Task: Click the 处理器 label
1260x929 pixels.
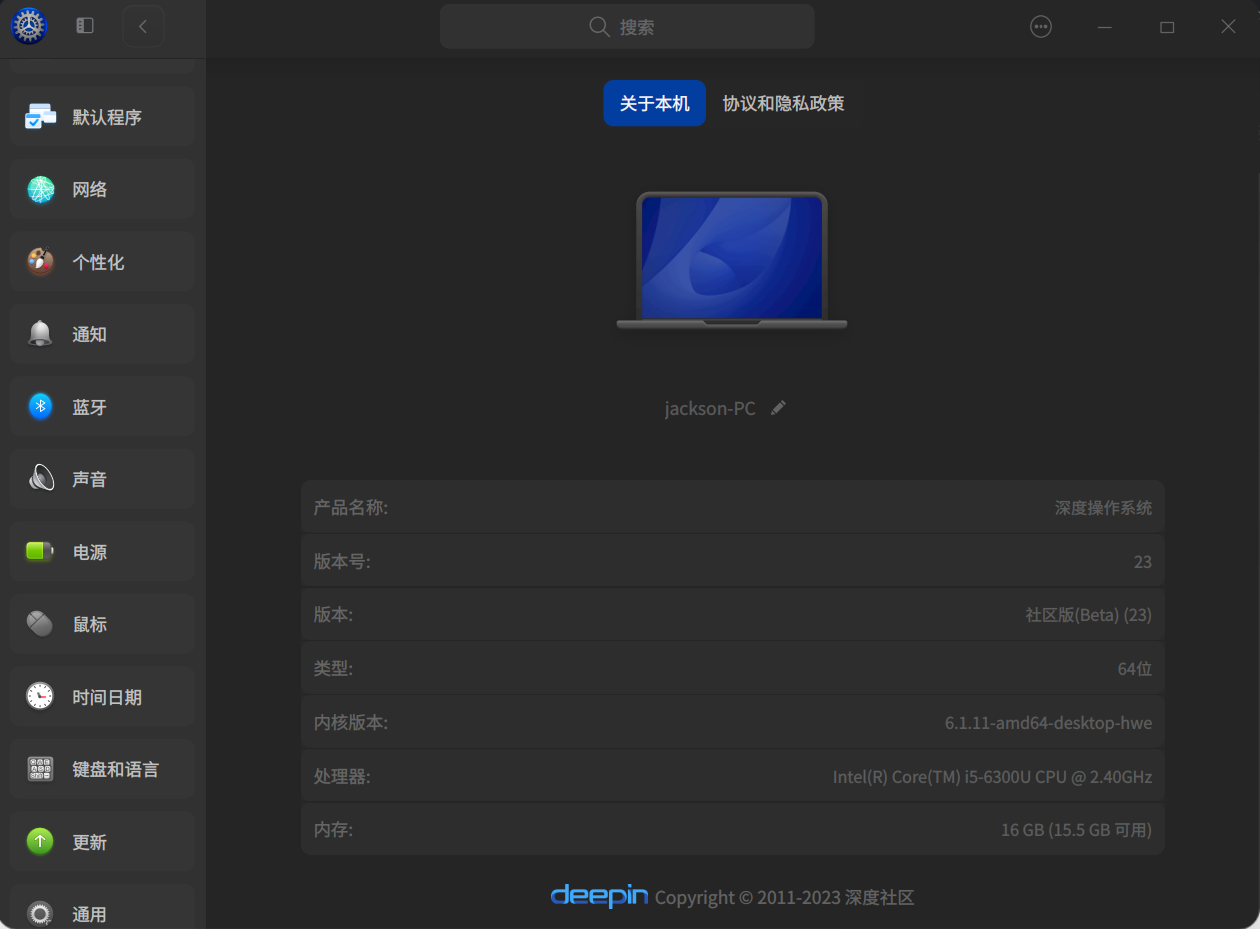Action: pyautogui.click(x=342, y=776)
